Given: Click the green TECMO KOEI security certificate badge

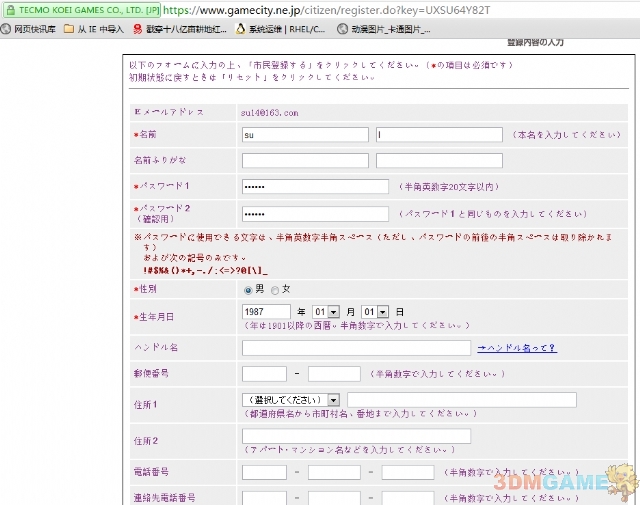Looking at the screenshot, I should 81,9.
